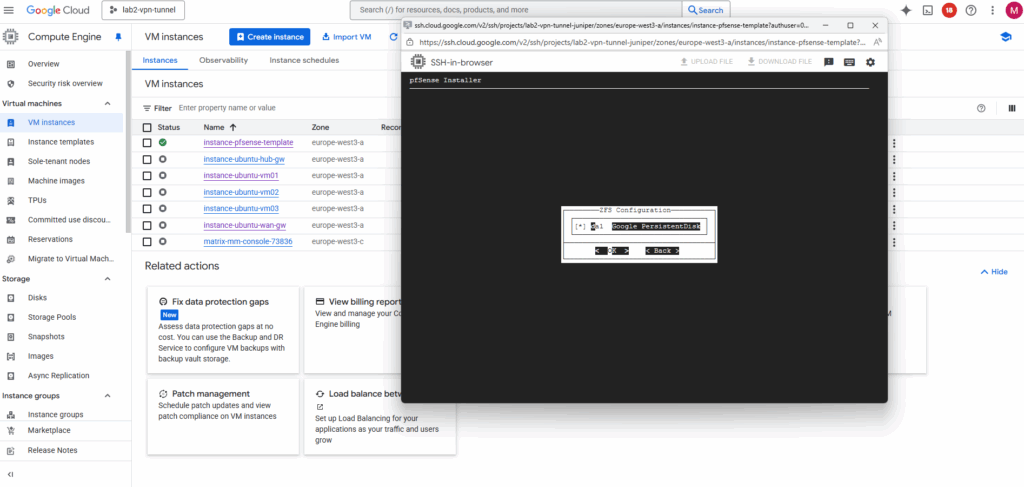Open the Fix data protection gaps card
1024x487 pixels.
pyautogui.click(x=223, y=330)
